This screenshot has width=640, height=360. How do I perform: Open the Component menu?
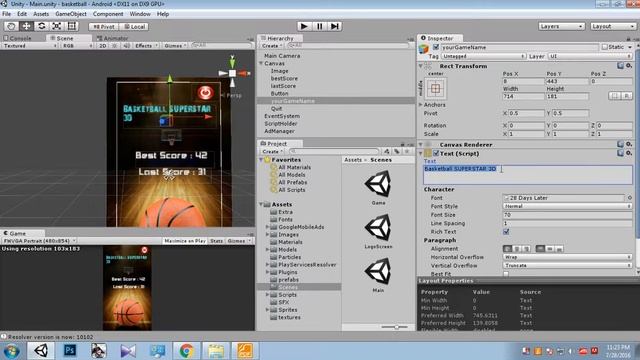click(x=108, y=14)
